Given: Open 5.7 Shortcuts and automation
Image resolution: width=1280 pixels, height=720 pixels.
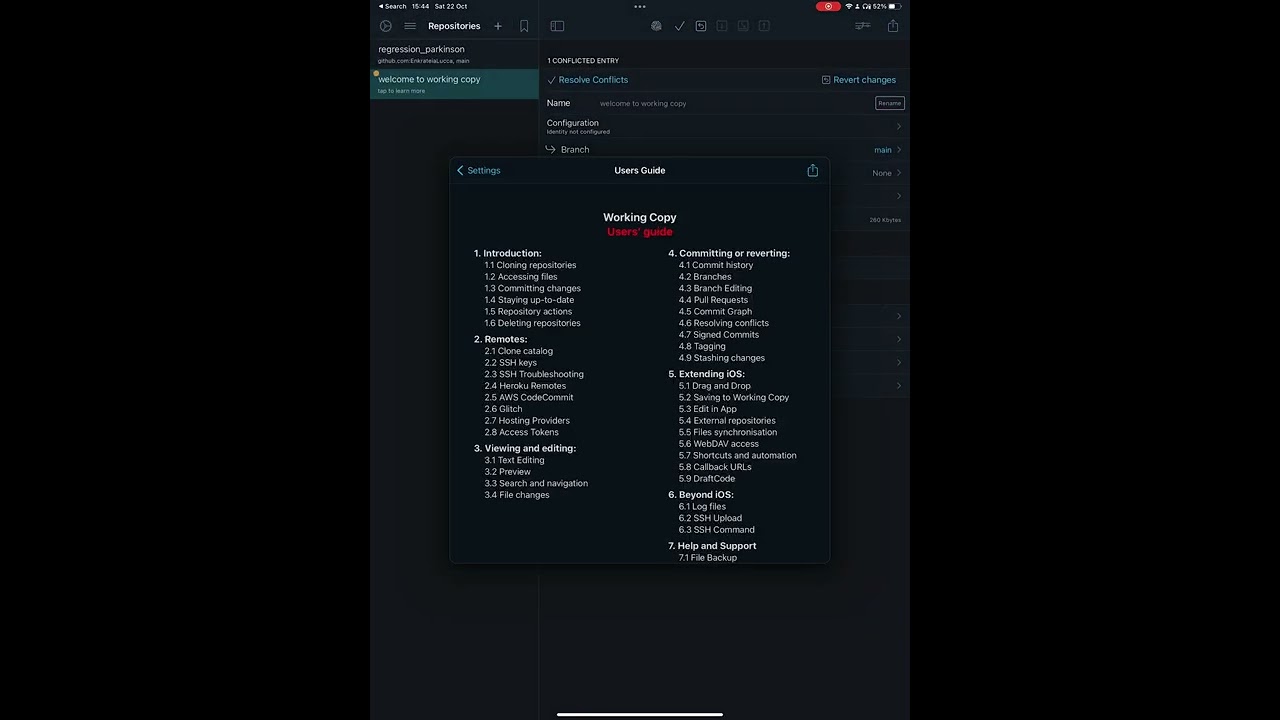Looking at the screenshot, I should (x=738, y=455).
